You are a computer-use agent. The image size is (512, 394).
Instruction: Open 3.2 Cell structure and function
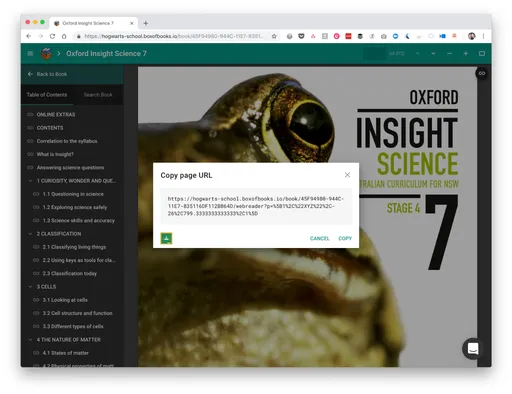[77, 313]
